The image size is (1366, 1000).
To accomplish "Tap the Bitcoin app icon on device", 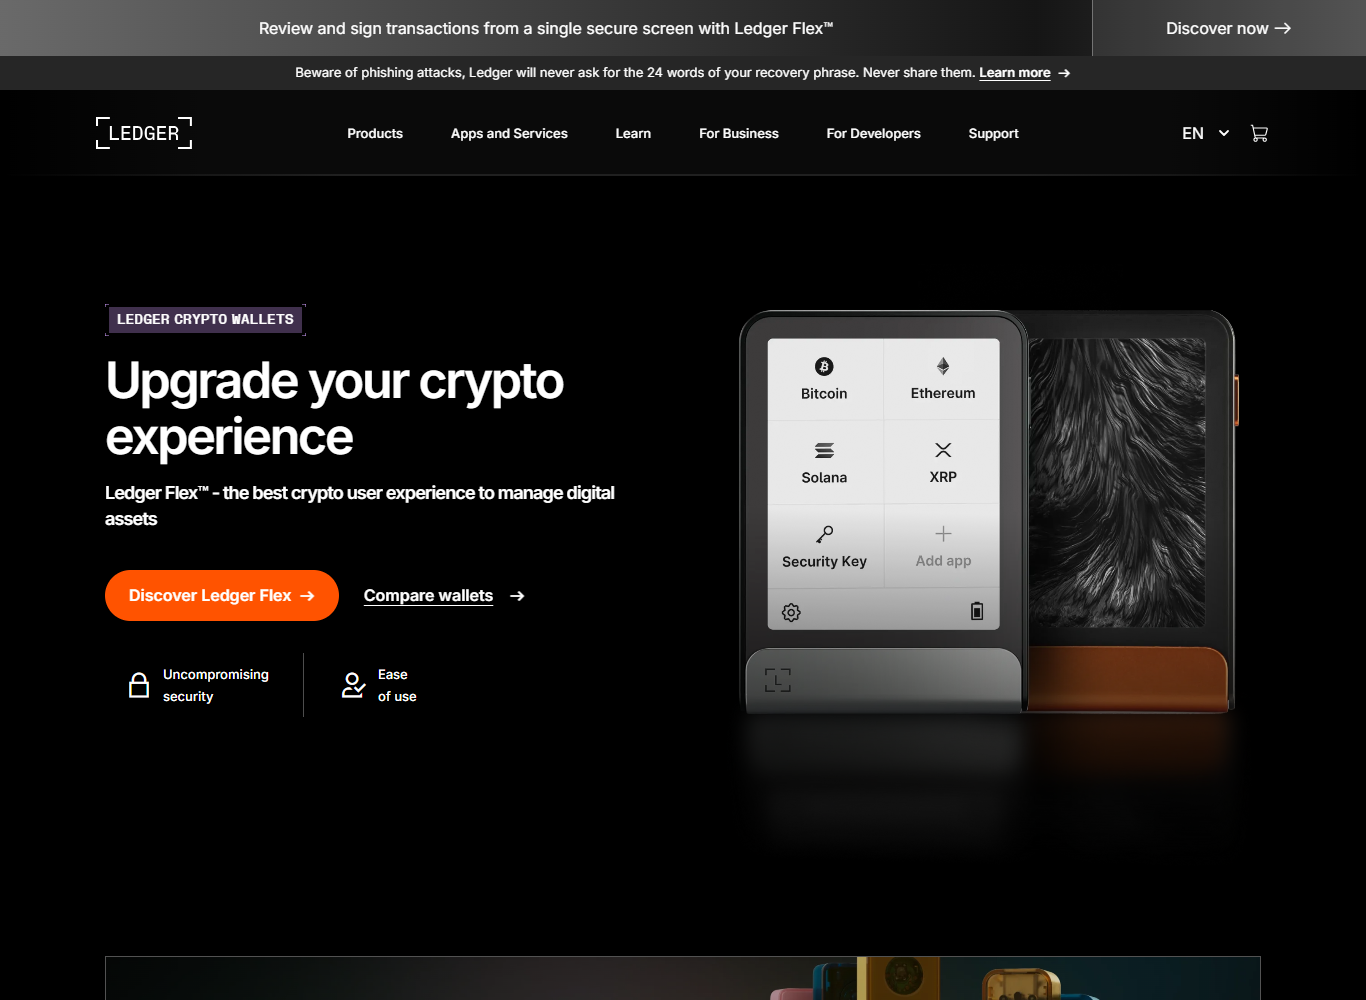I will tap(824, 367).
